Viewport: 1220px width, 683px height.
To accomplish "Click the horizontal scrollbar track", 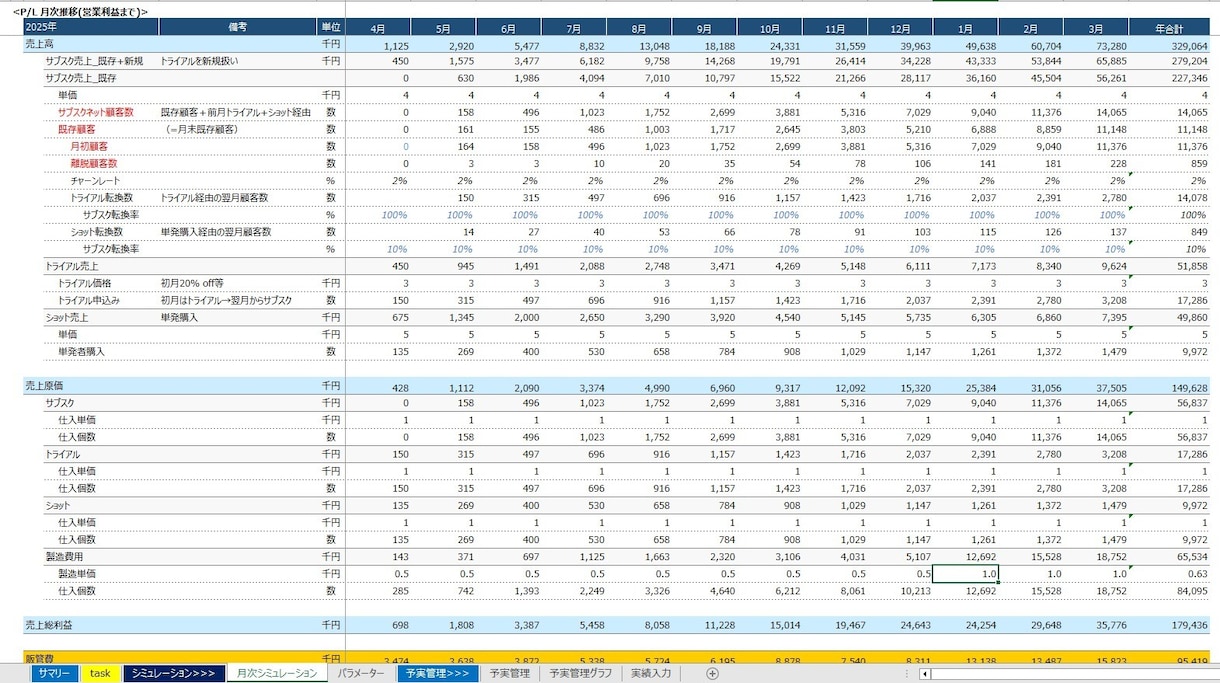I will pyautogui.click(x=1075, y=674).
